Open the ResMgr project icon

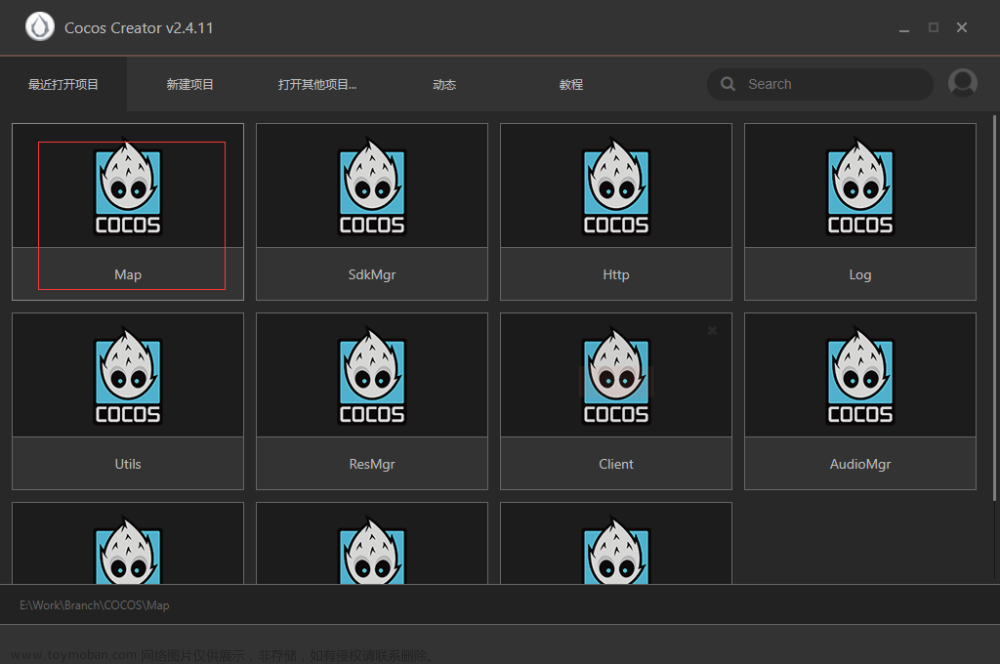(x=372, y=375)
